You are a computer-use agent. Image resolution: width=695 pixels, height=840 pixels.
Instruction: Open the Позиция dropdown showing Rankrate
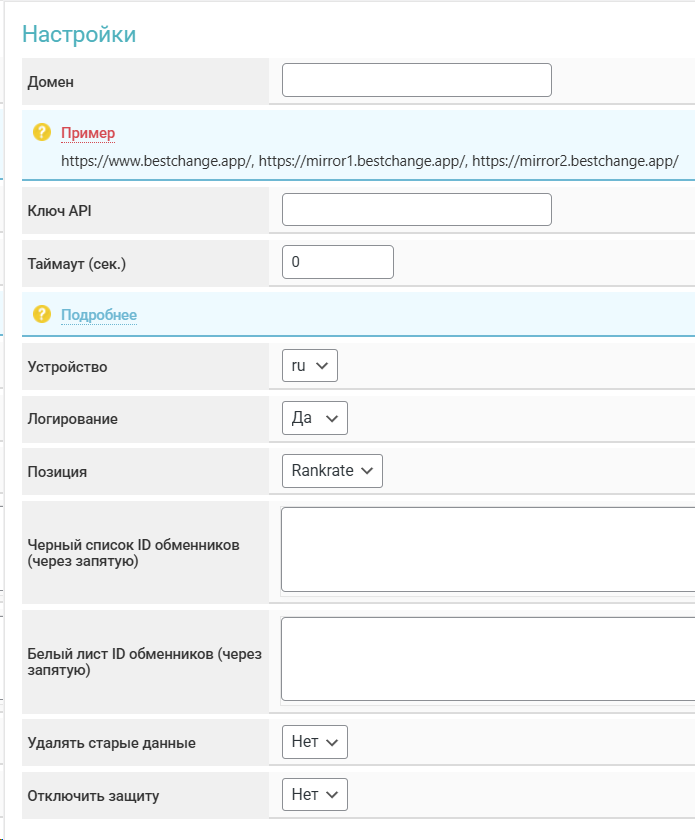pyautogui.click(x=332, y=470)
